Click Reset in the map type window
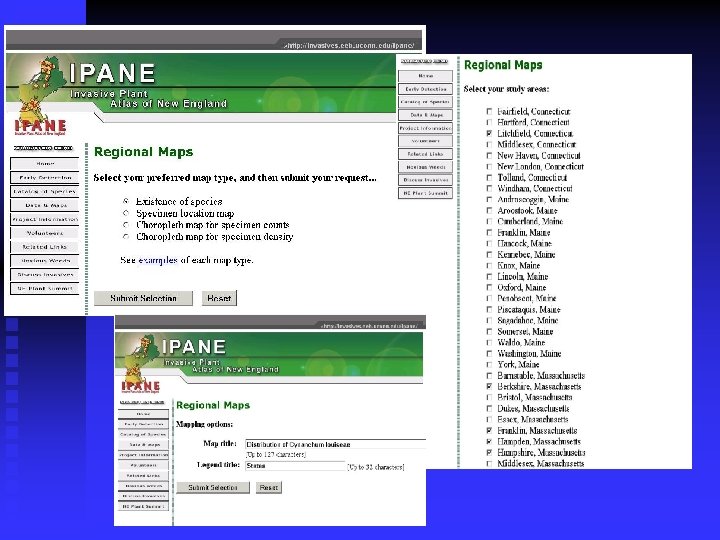This screenshot has height=540, width=720. (219, 298)
